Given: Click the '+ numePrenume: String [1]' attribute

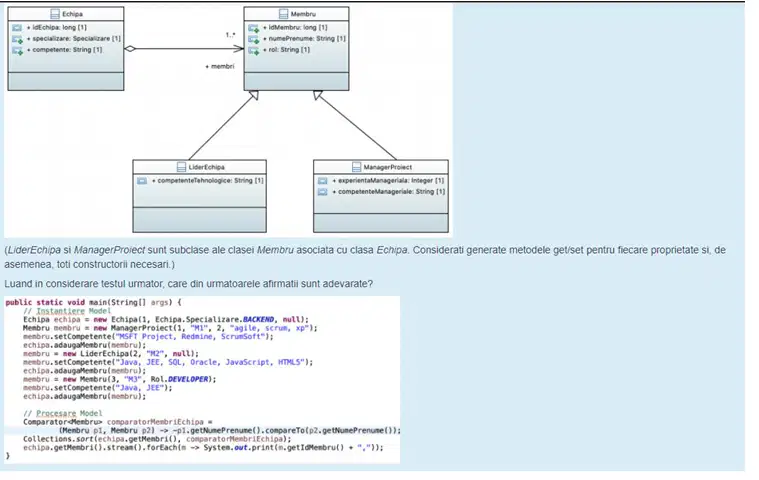Looking at the screenshot, I should click(x=304, y=39).
